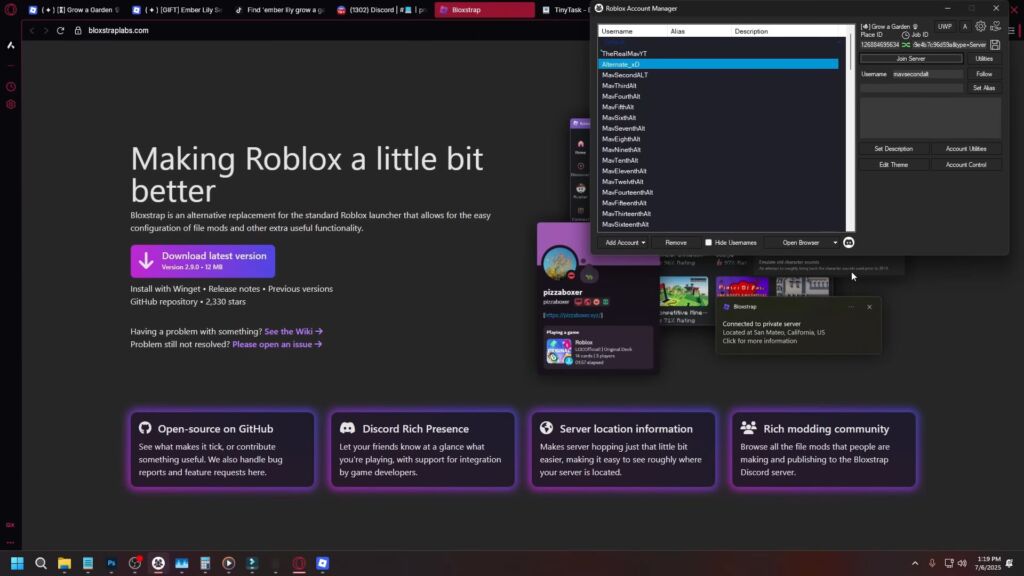The height and width of the screenshot is (576, 1024).
Task: Open the "See the Wiki" link
Action: click(x=293, y=331)
